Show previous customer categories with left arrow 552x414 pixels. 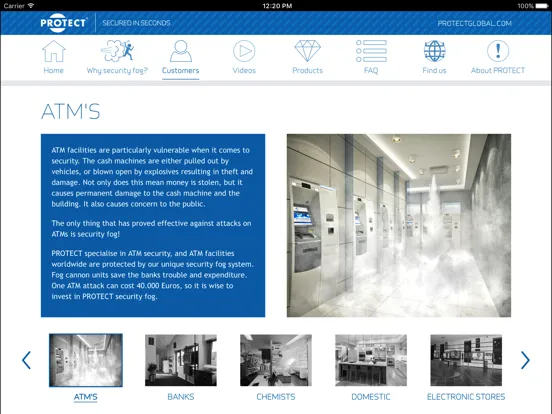click(x=26, y=360)
